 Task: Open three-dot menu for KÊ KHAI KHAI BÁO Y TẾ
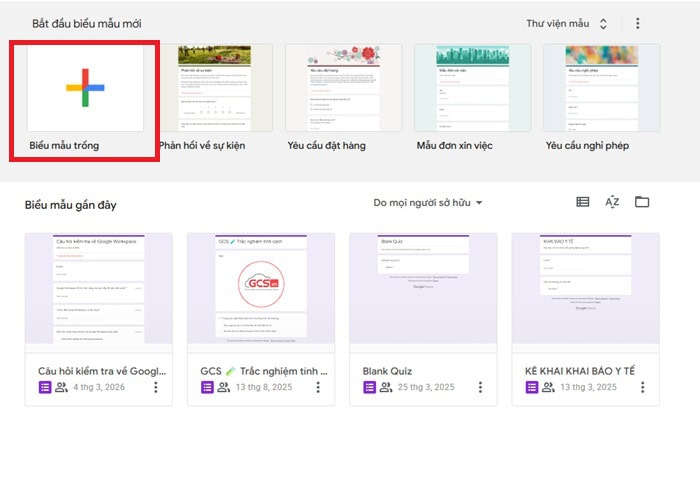point(641,387)
